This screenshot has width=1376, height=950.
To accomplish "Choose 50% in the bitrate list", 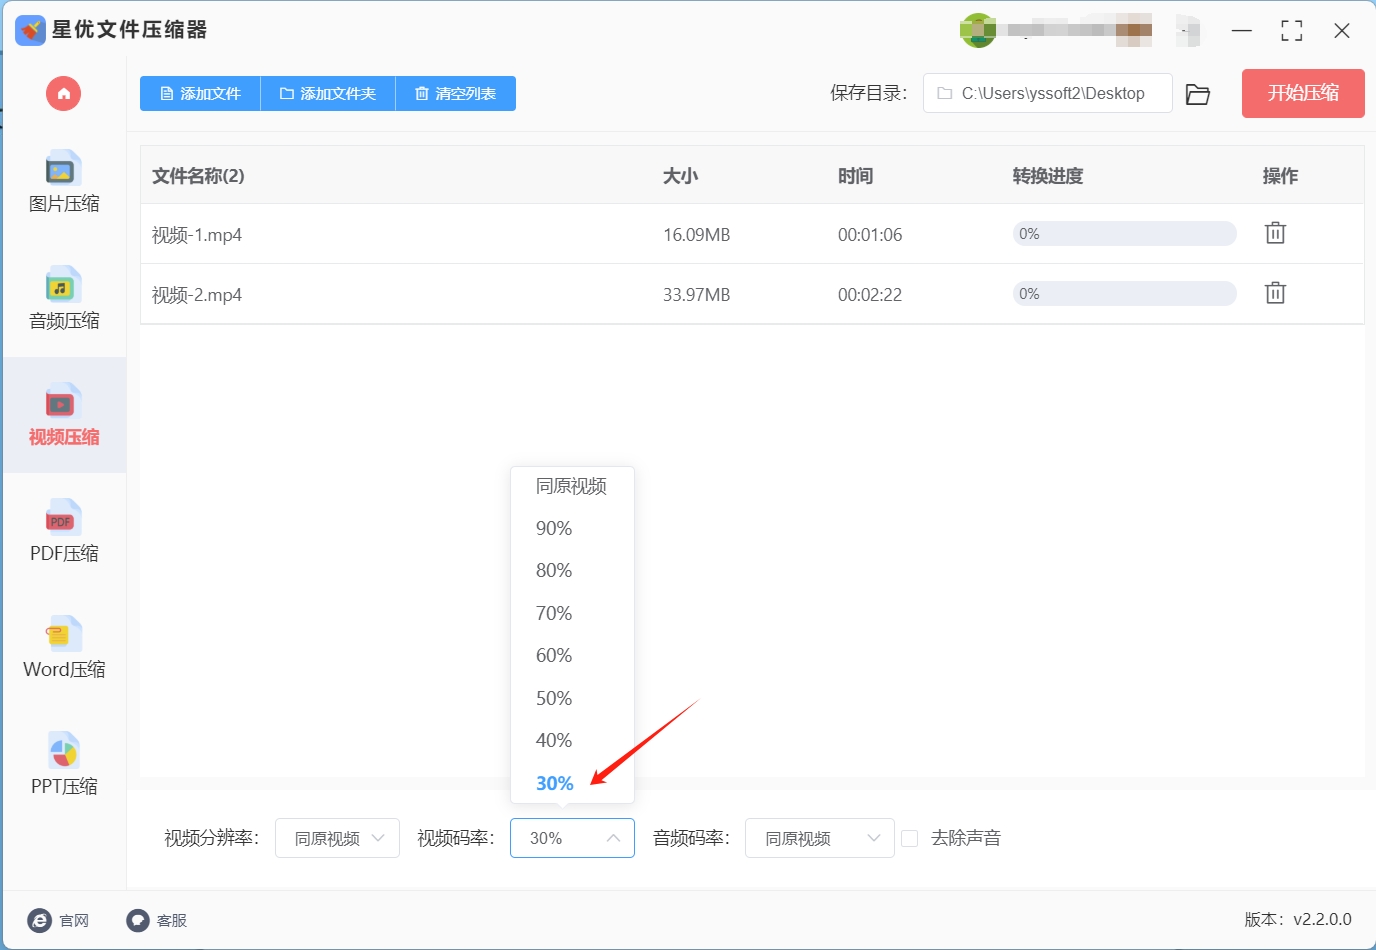I will tap(572, 698).
